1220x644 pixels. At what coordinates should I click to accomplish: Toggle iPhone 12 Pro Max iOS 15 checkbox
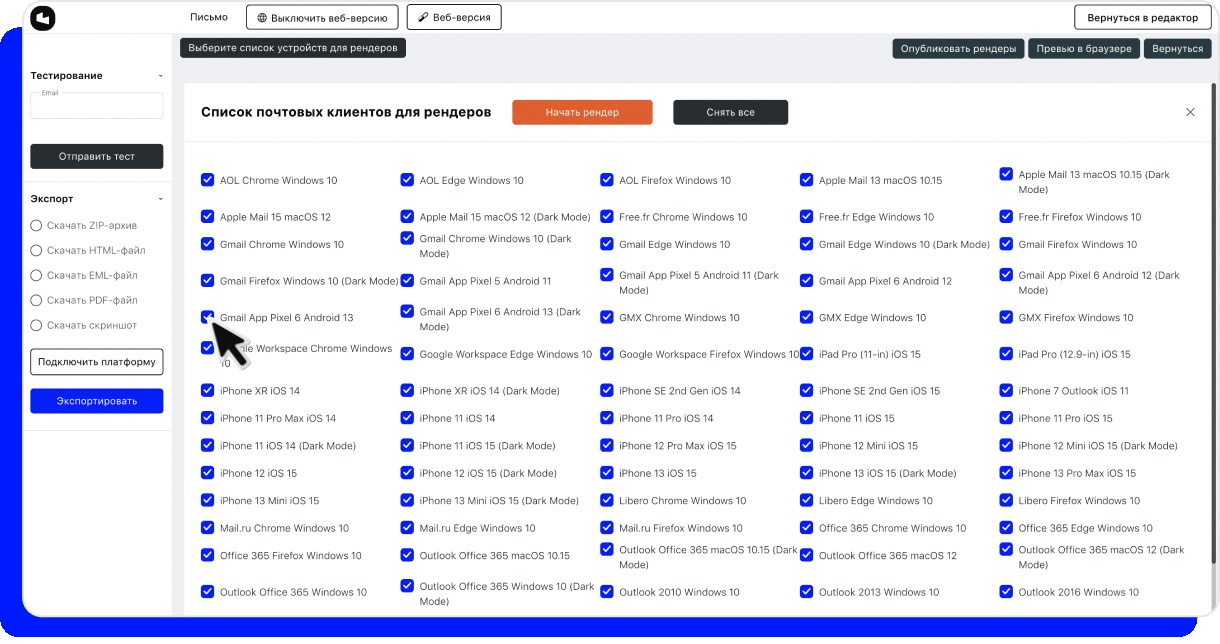[x=607, y=446]
